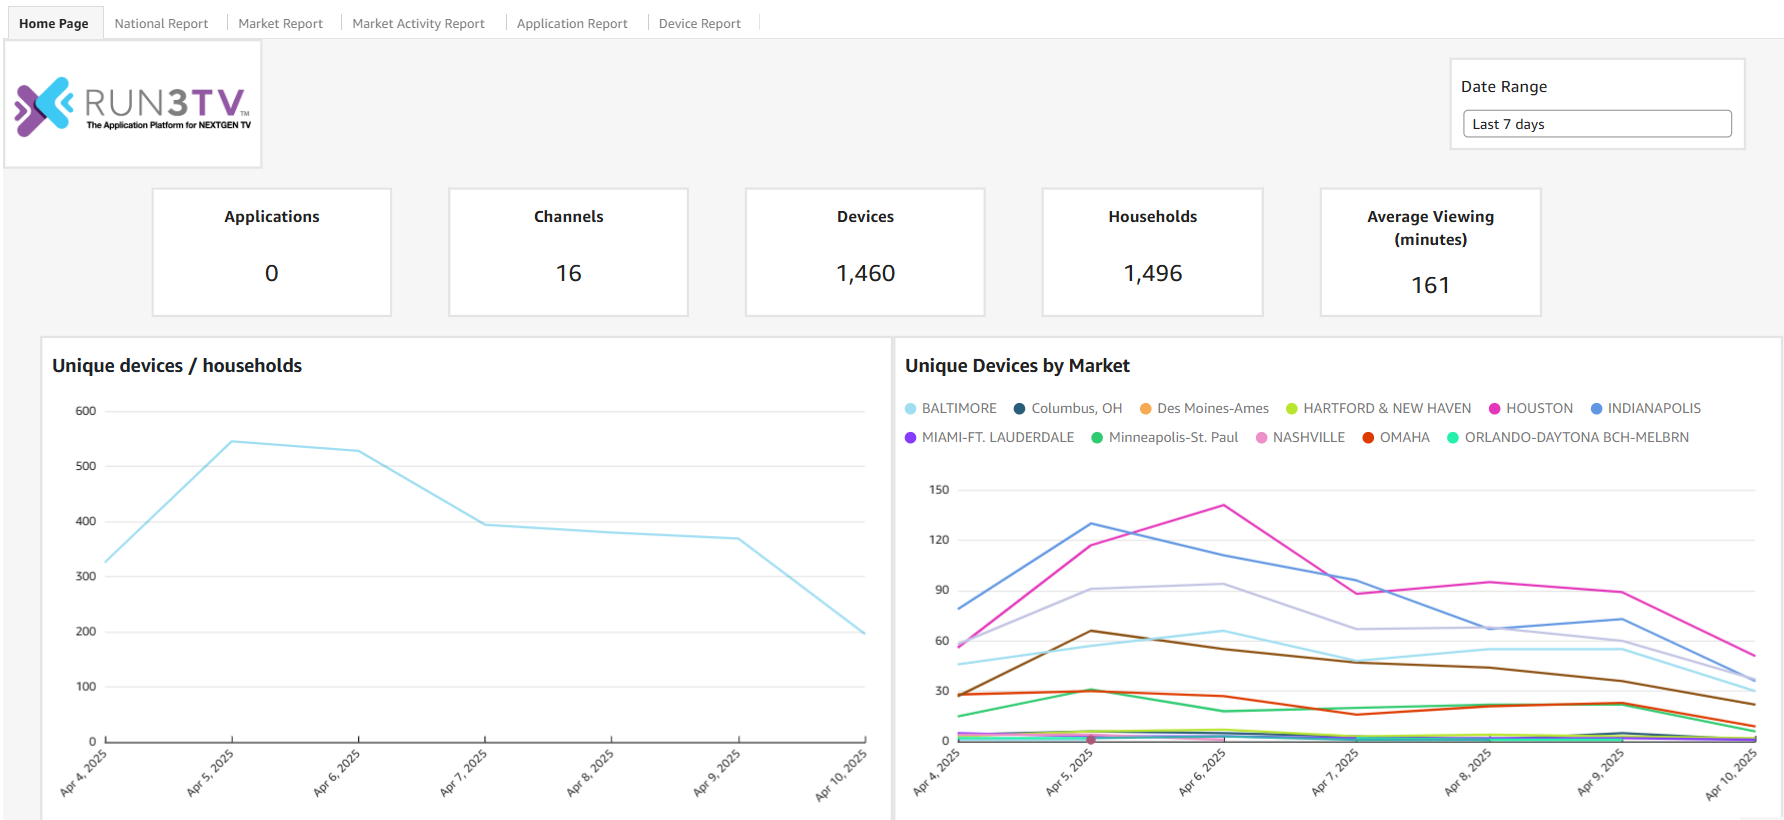Click the Households KPI card
Screen dimensions: 1784x820
pyautogui.click(x=1152, y=252)
